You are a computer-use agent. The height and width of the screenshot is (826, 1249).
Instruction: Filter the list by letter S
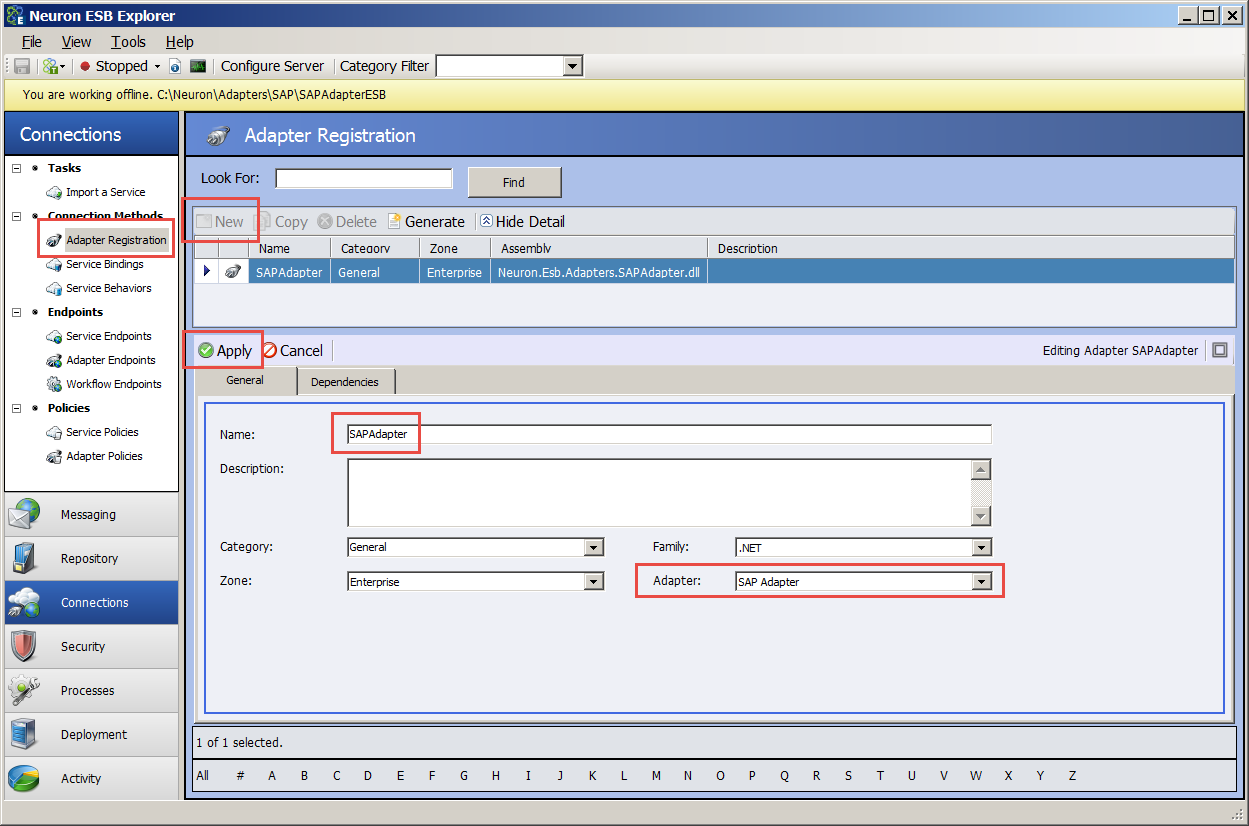pos(848,776)
